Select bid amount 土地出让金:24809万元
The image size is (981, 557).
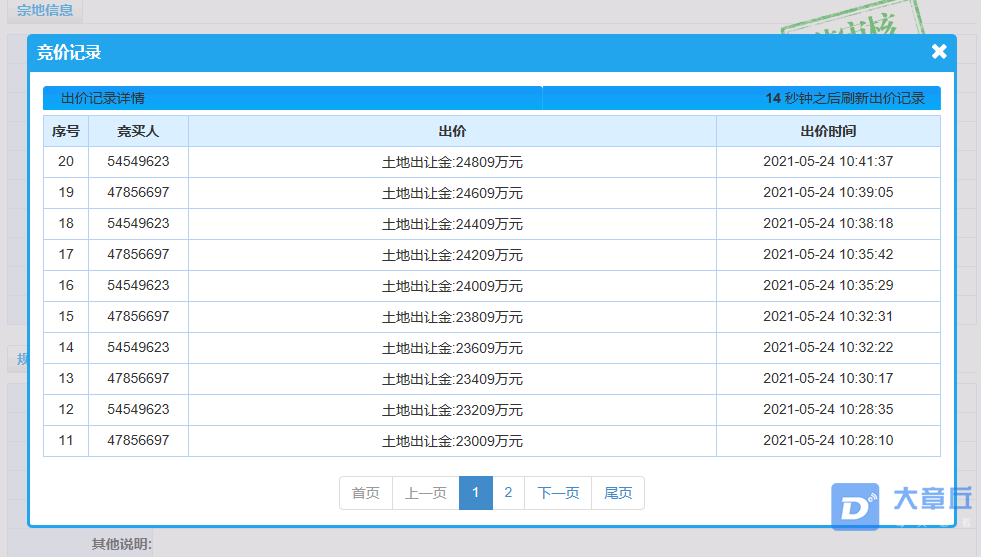click(452, 162)
